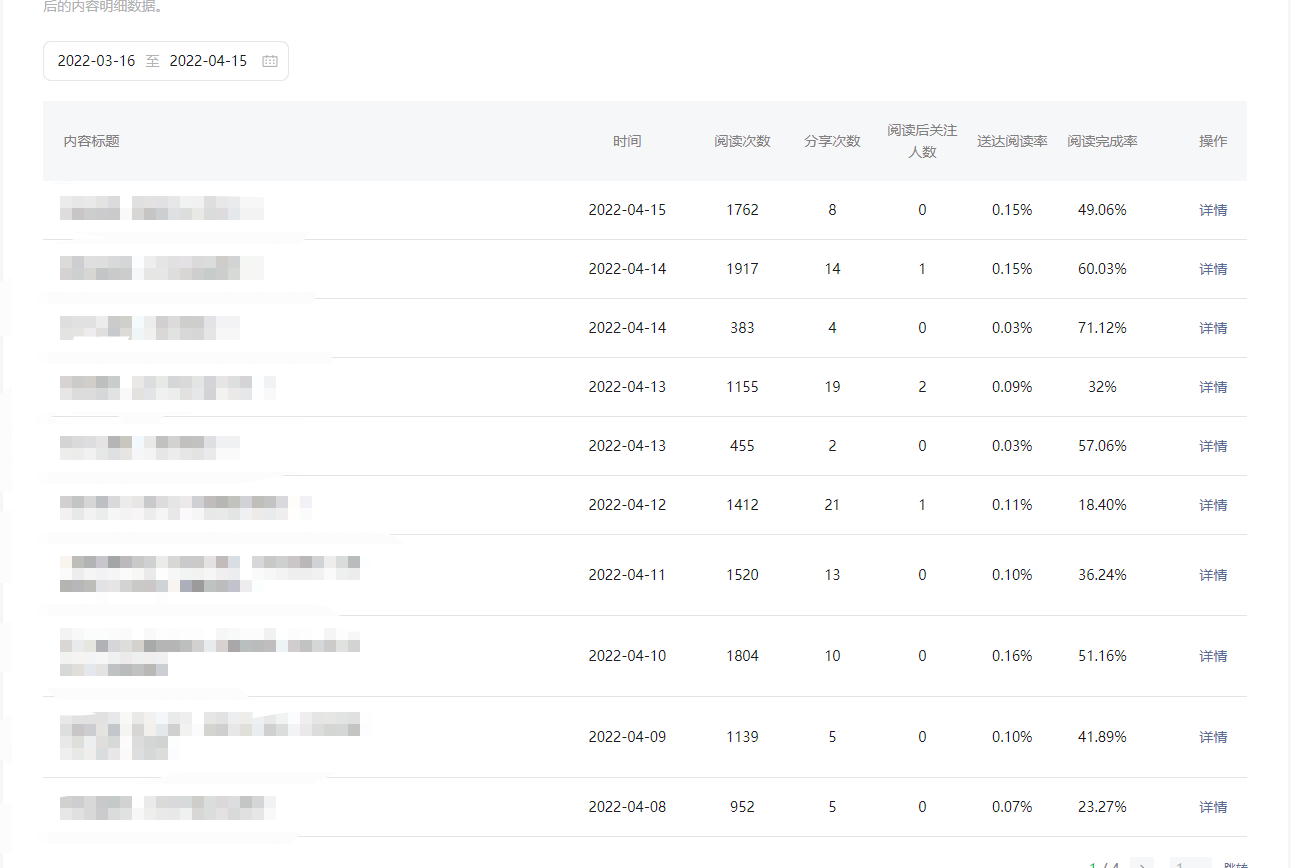1291x868 pixels.
Task: Click the start date 2022-03-16 field
Action: point(96,61)
